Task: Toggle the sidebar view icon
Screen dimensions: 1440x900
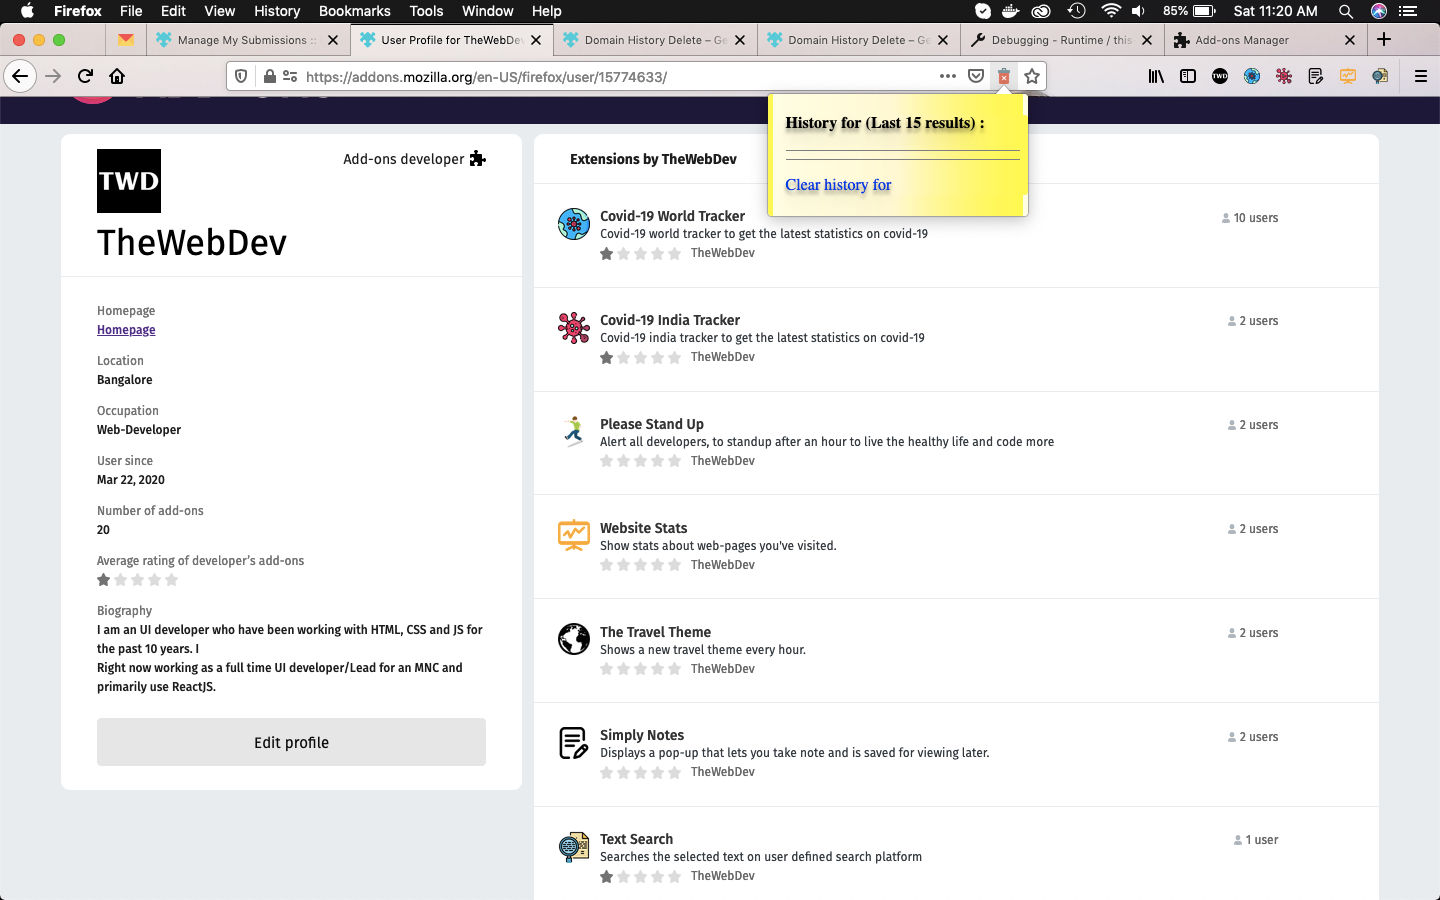Action: click(1188, 76)
